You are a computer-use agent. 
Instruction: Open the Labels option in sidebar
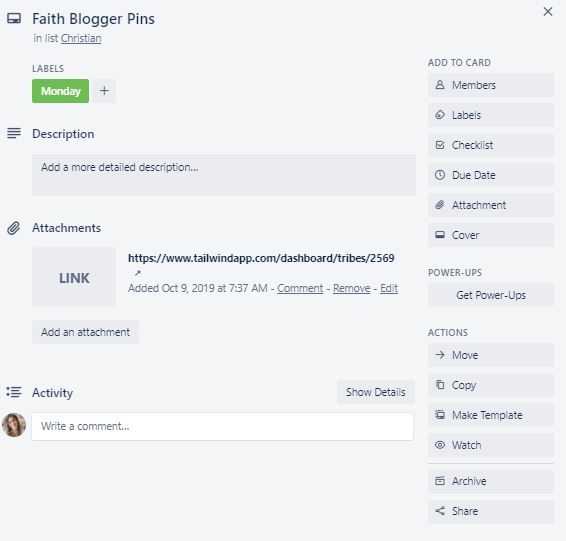[x=491, y=115]
